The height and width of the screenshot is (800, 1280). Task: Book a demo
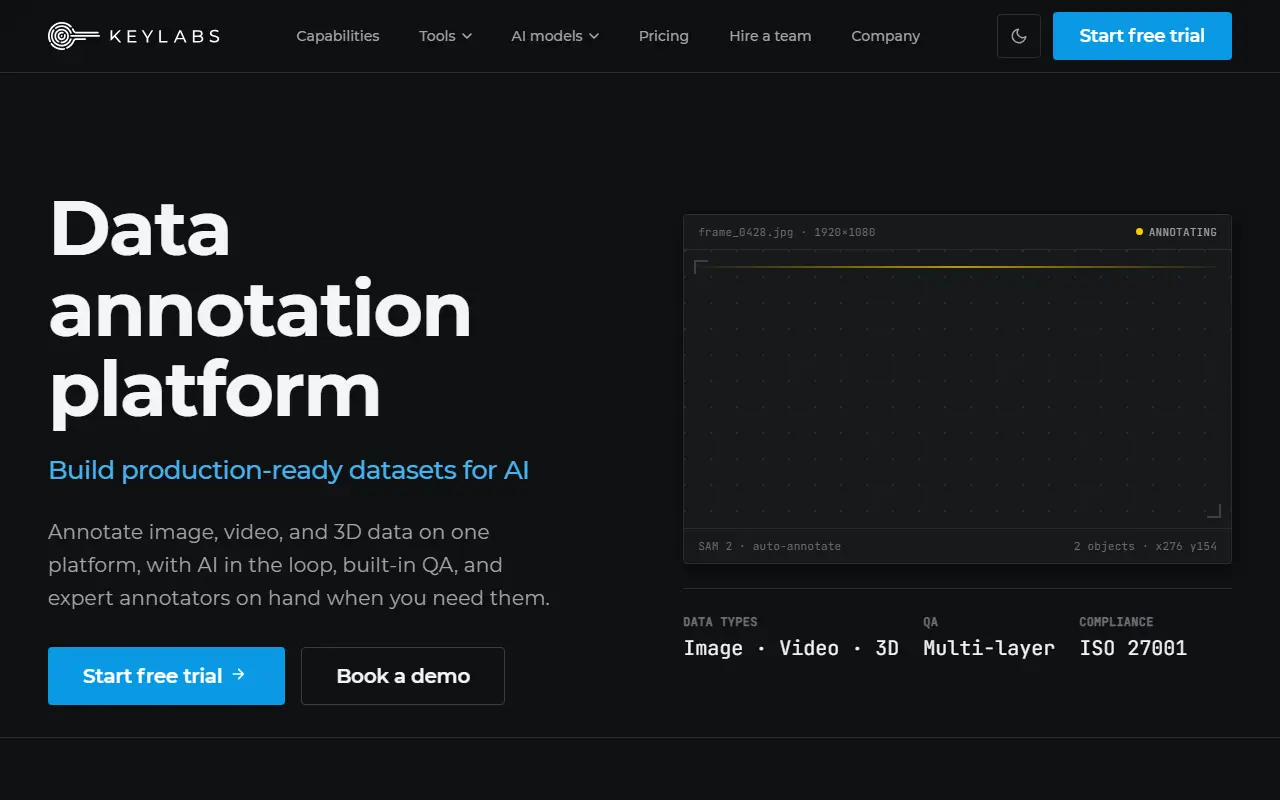click(403, 676)
